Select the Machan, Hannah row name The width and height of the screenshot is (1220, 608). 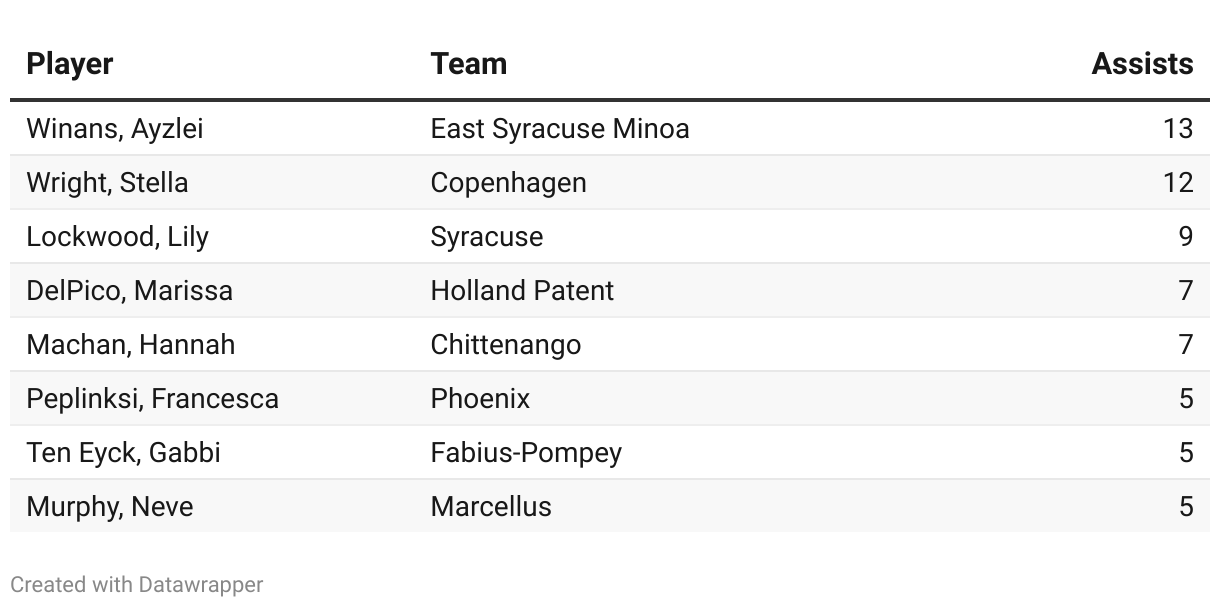[130, 345]
